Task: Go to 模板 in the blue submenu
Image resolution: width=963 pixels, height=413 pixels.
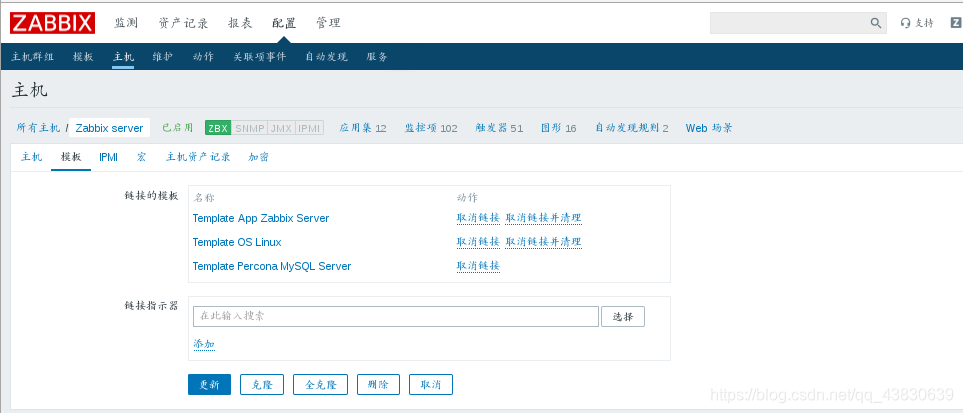Action: point(83,57)
